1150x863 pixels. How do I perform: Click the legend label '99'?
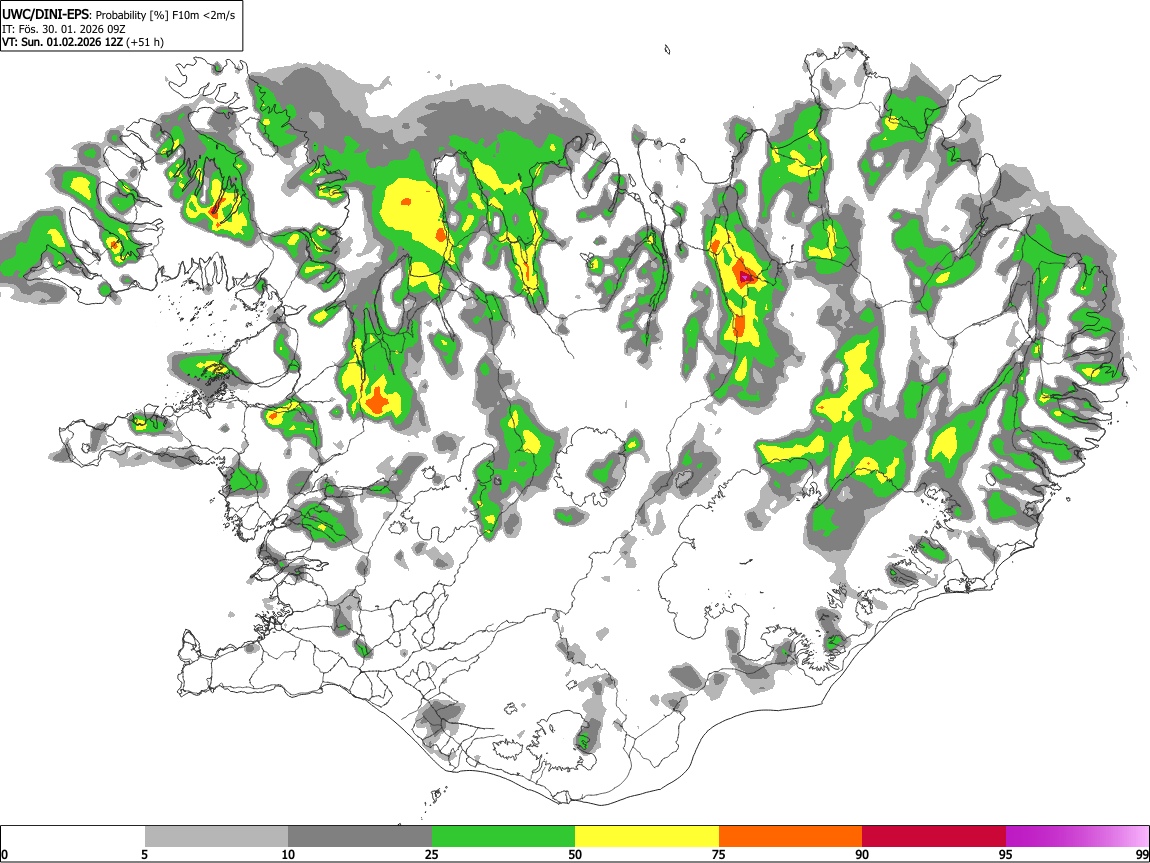[1142, 854]
